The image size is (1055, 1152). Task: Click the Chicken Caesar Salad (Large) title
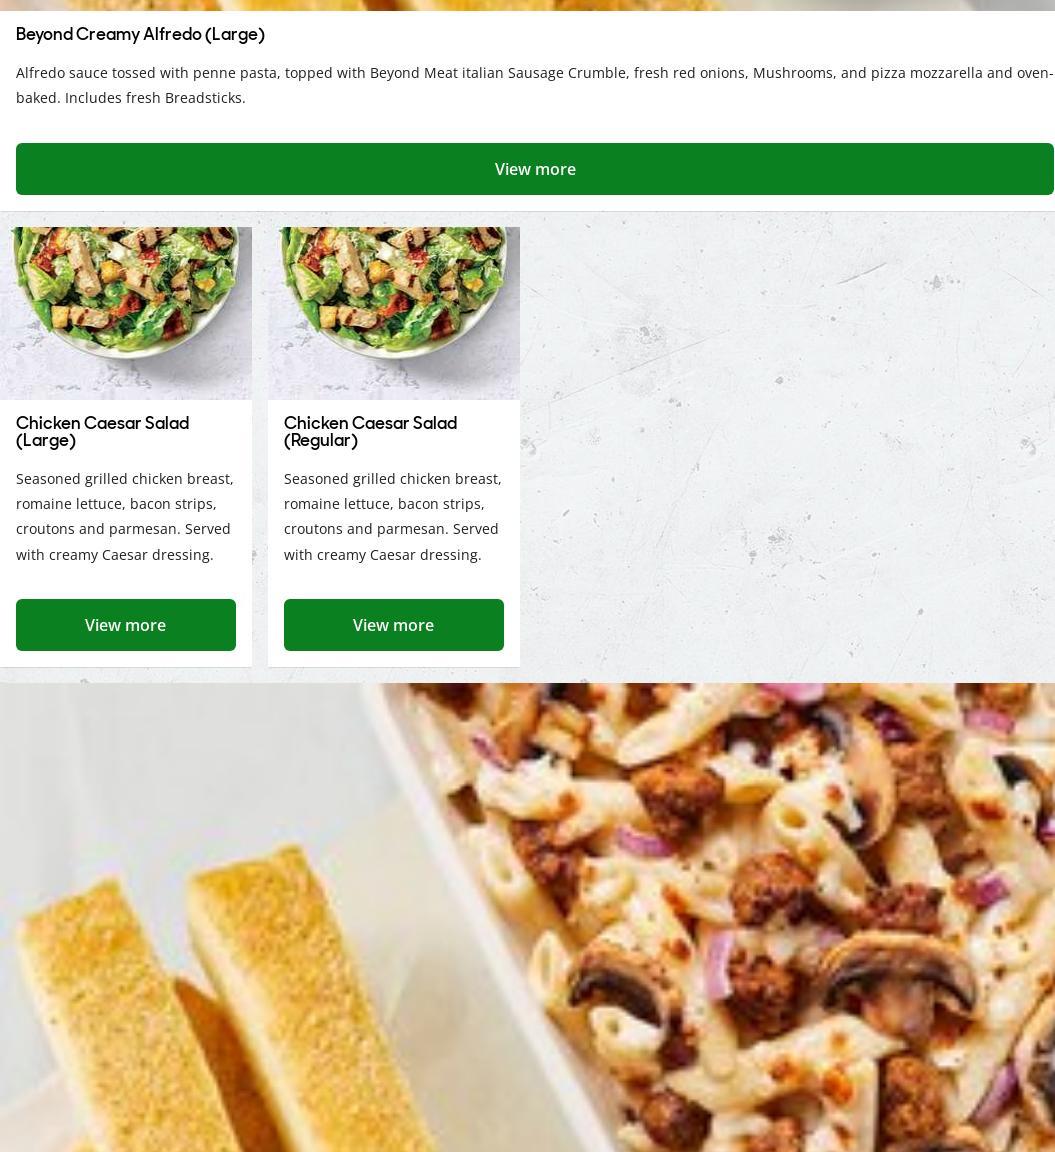click(x=103, y=432)
